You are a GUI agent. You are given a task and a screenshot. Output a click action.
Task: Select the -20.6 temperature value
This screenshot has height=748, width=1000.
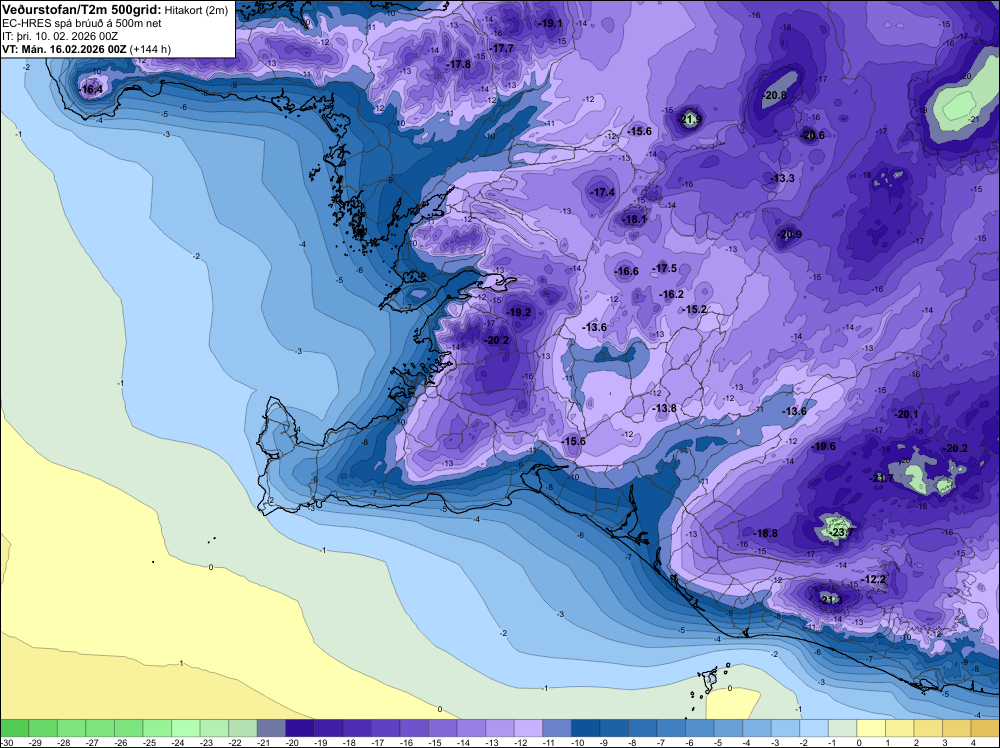(813, 135)
